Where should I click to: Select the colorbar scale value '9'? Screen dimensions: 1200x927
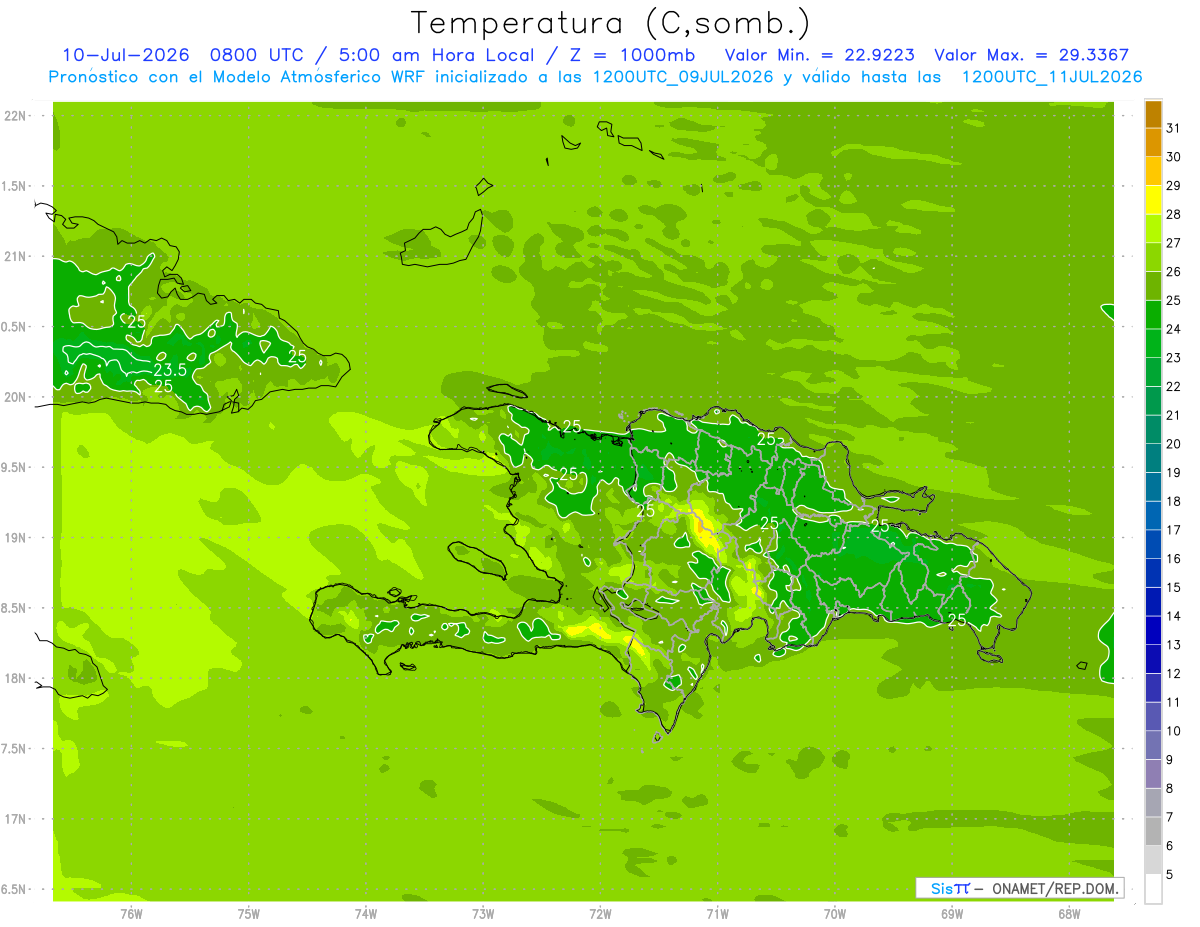tap(1169, 760)
